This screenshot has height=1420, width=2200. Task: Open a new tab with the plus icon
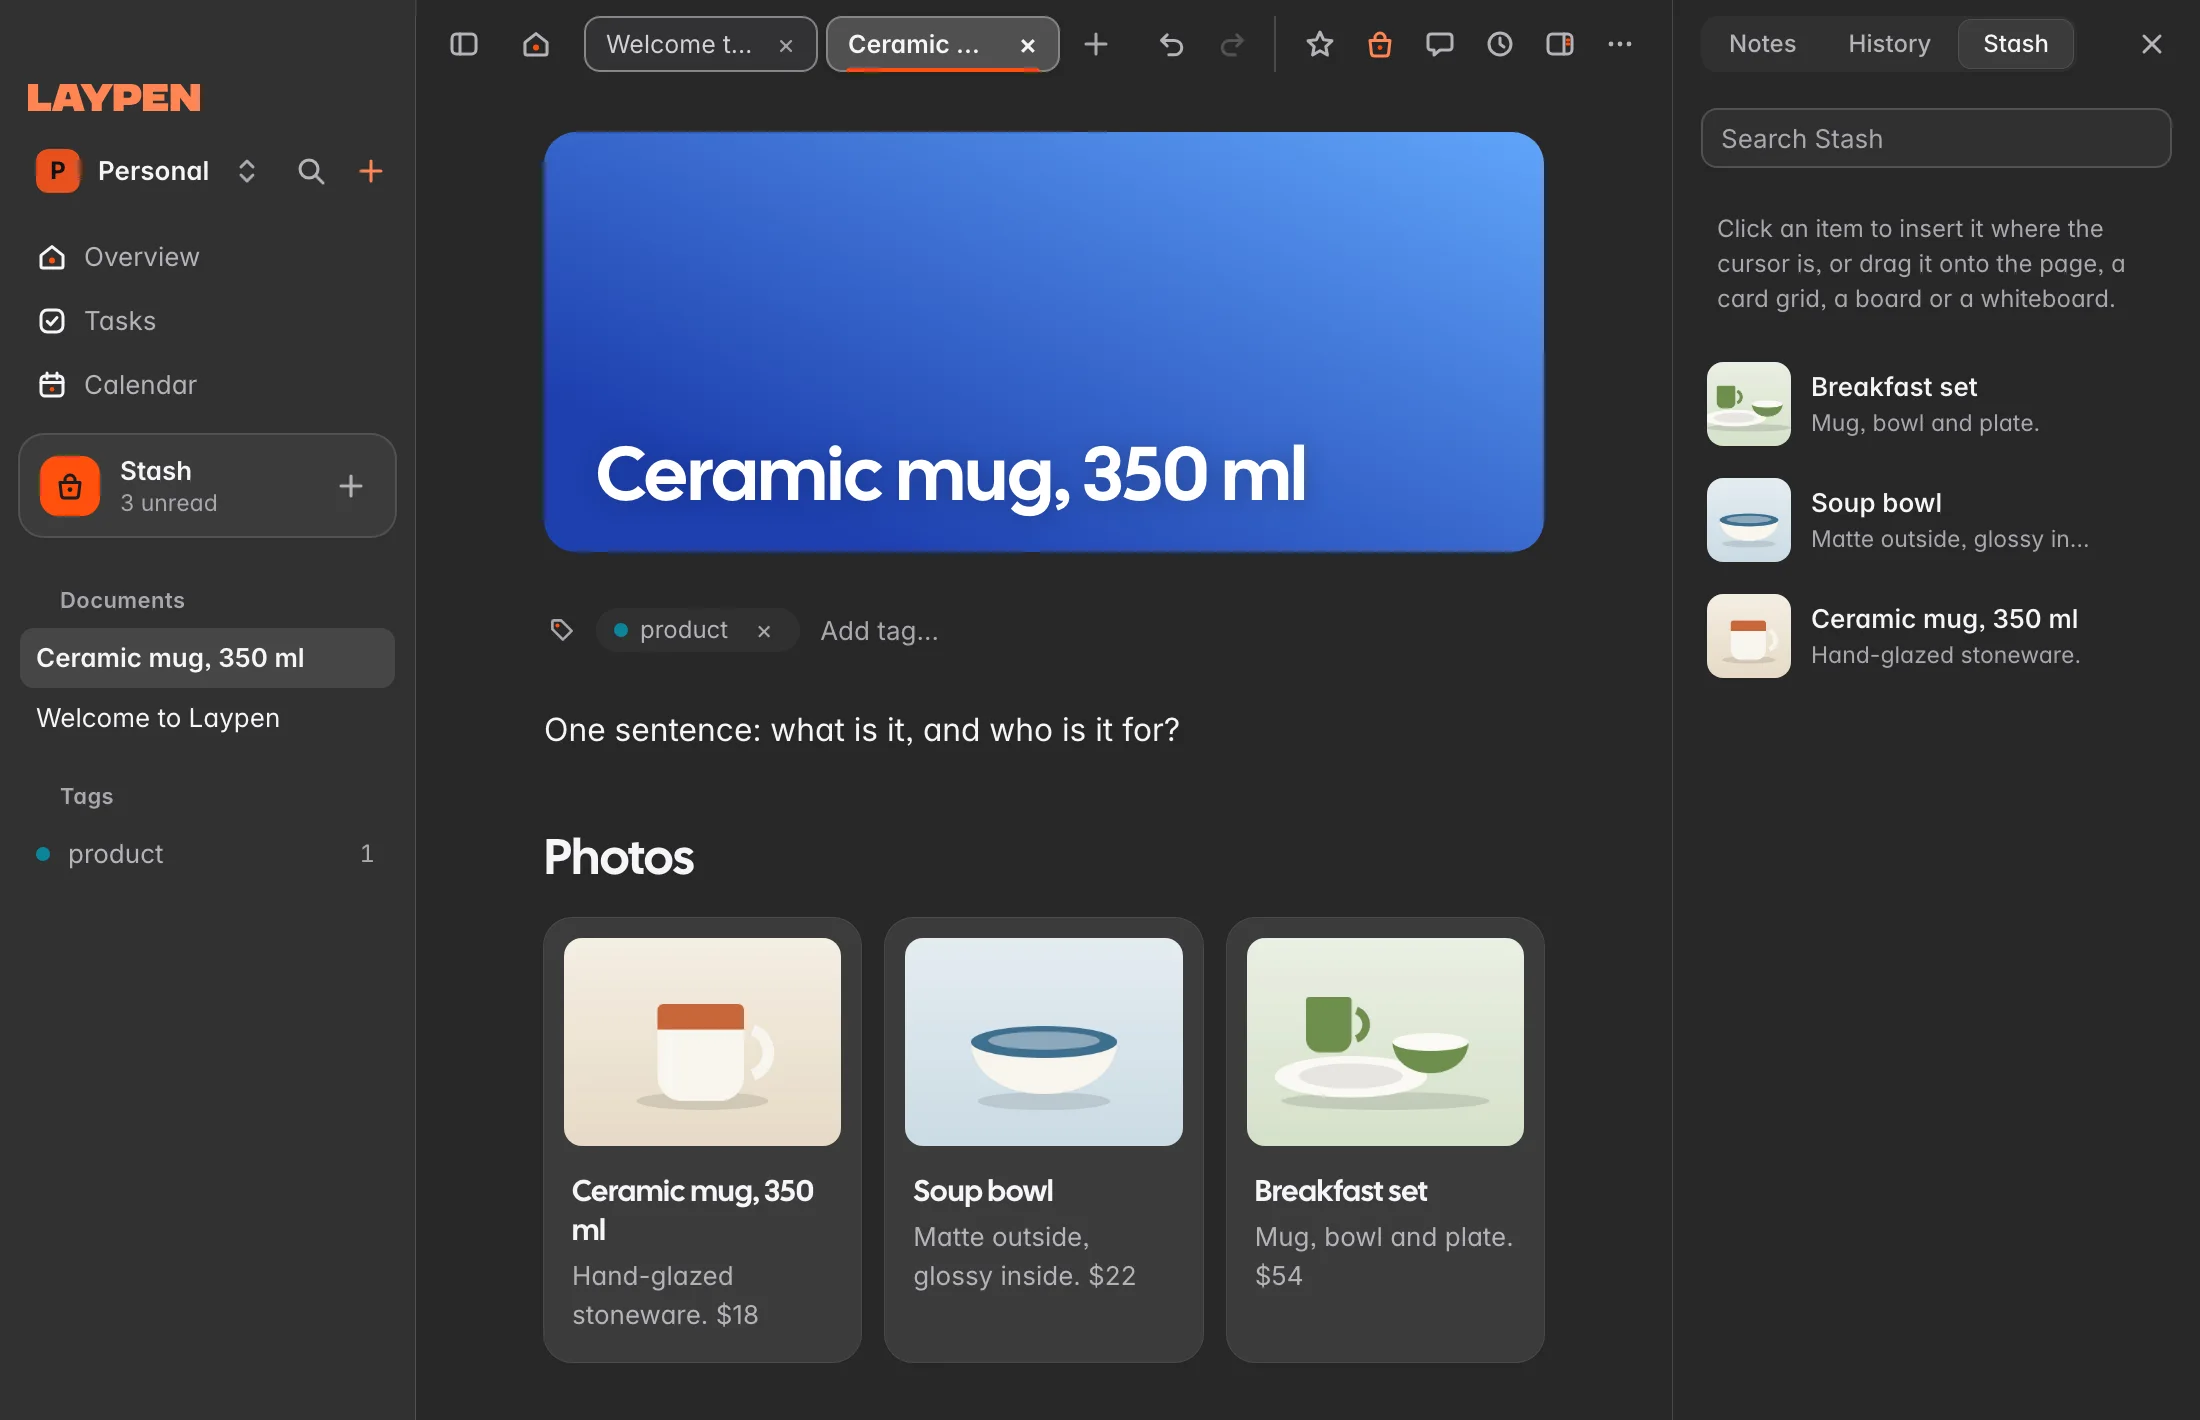tap(1096, 44)
